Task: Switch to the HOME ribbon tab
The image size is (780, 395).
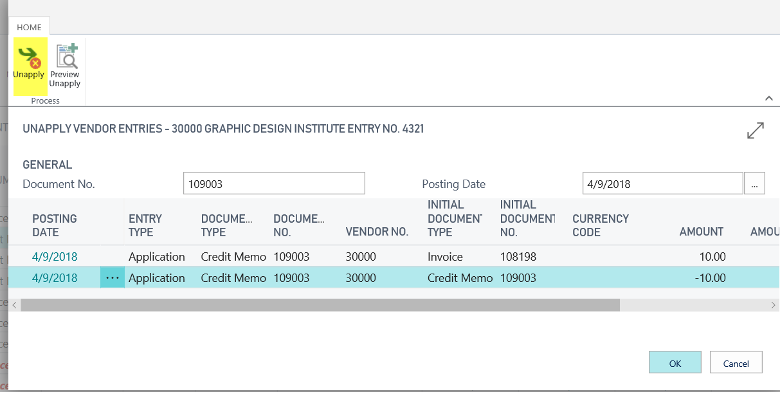Action: (29, 27)
